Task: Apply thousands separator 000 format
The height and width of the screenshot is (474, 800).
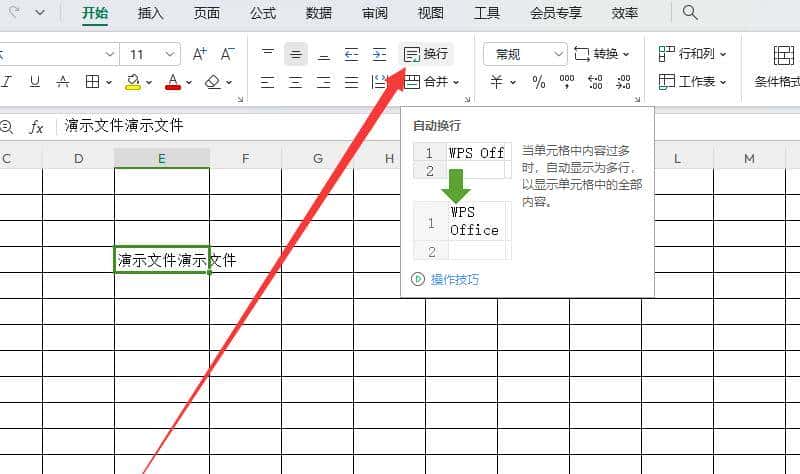Action: click(567, 82)
